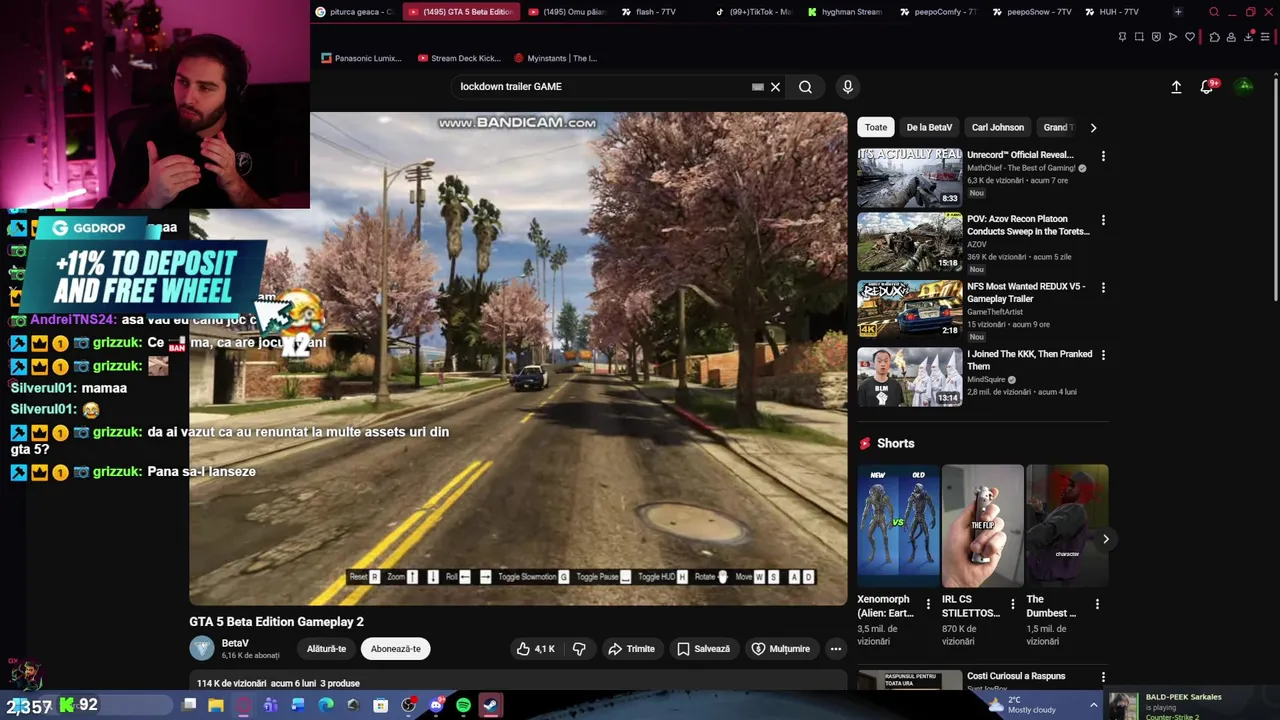Screen dimensions: 1280x720
Task: Like the video with 4,1 K thumbs up
Action: click(536, 649)
